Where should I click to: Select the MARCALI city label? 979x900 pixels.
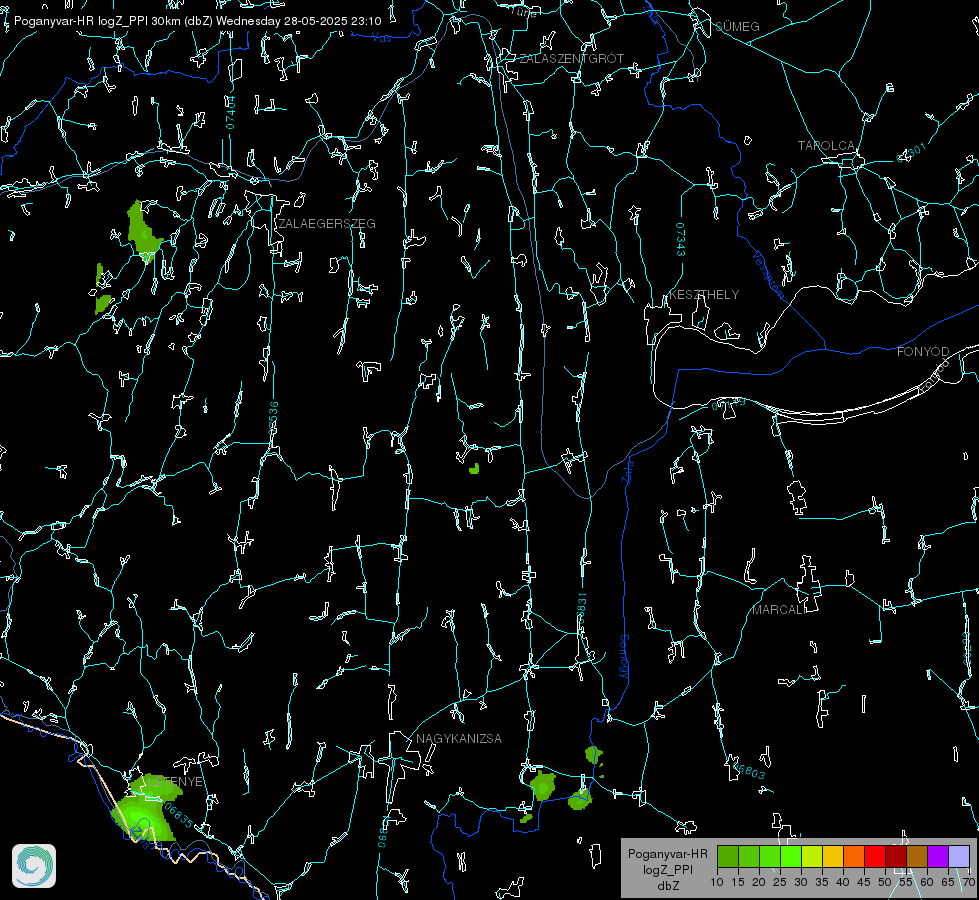point(779,610)
